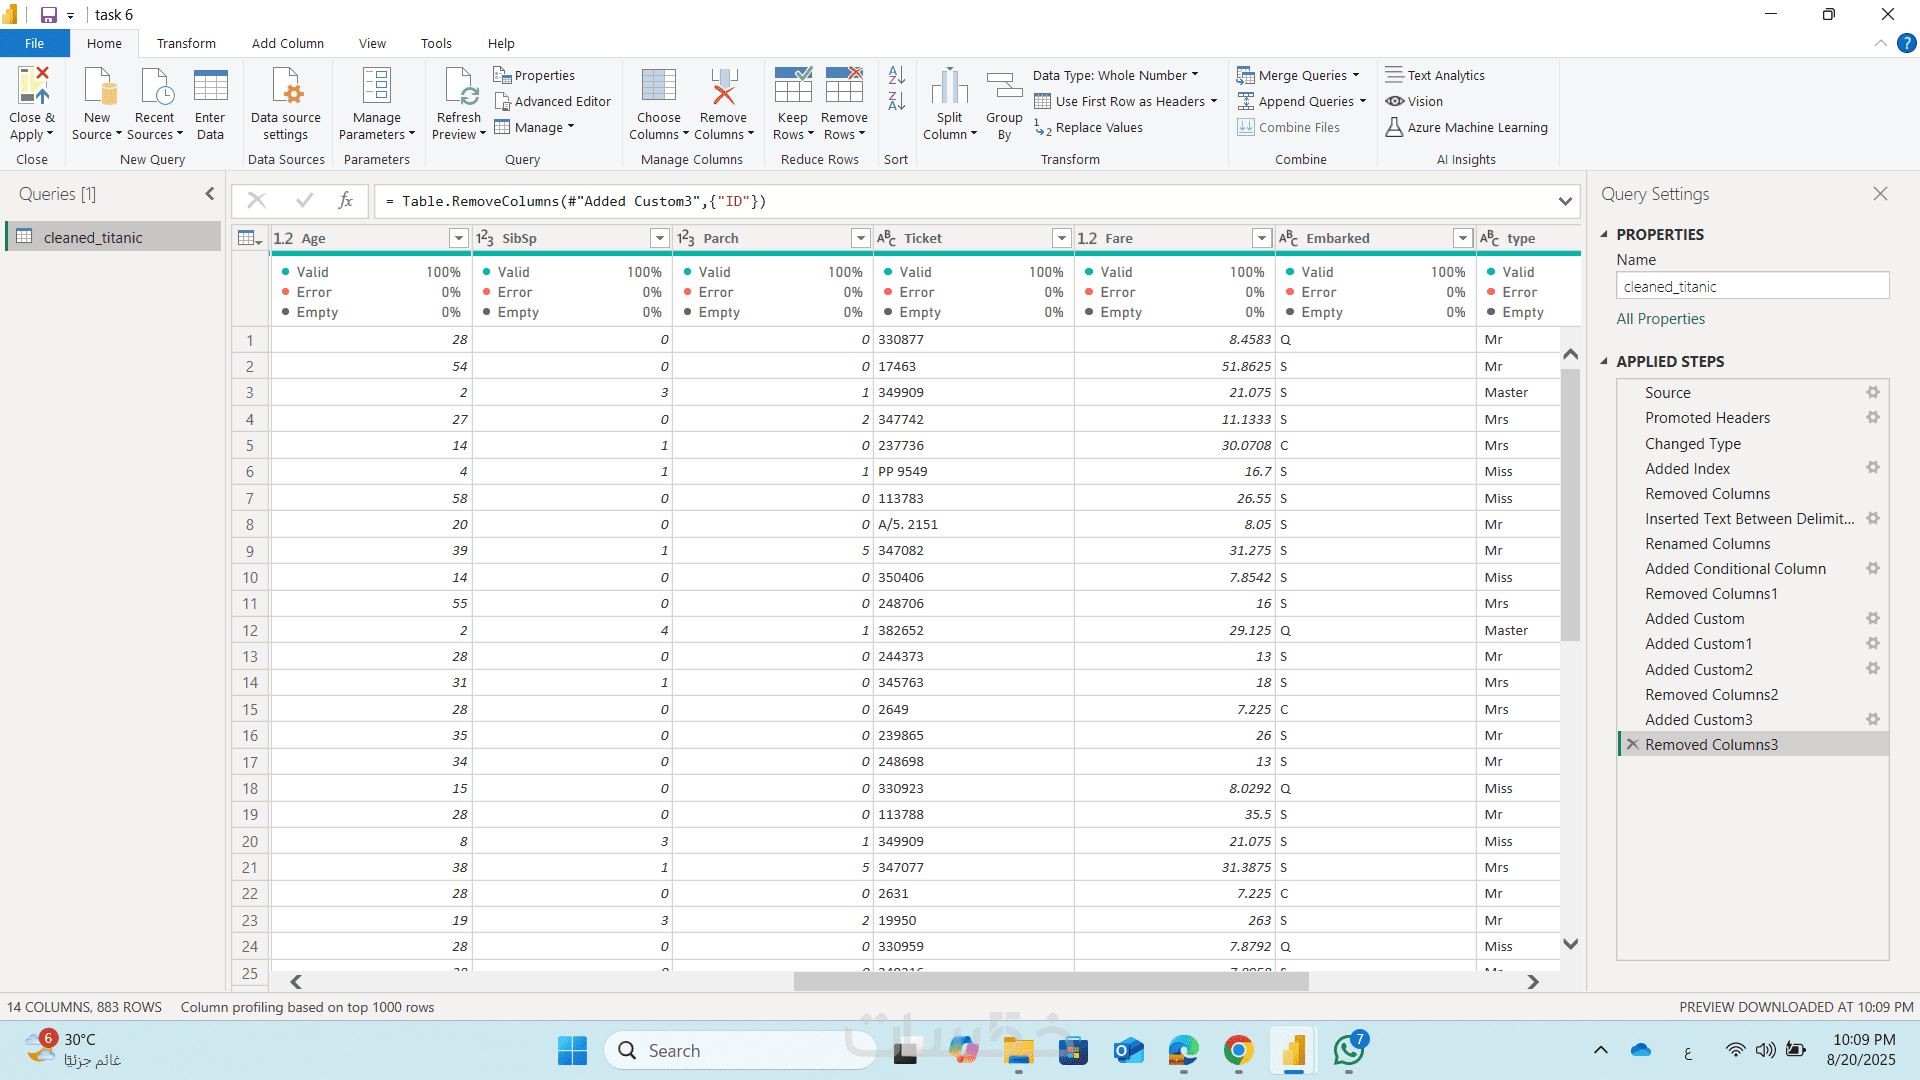
Task: Sort ascending with the A-Z icon
Action: tap(896, 75)
